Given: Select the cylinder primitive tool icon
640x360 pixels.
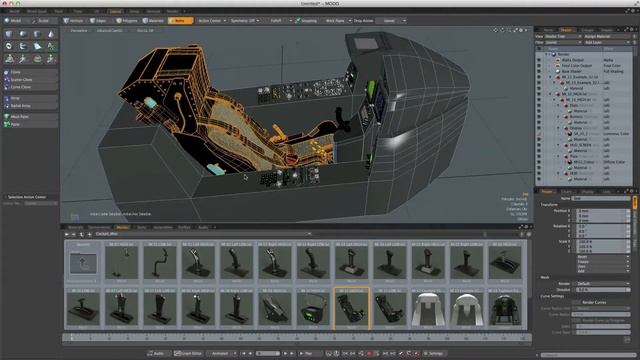Looking at the screenshot, I should pos(37,34).
